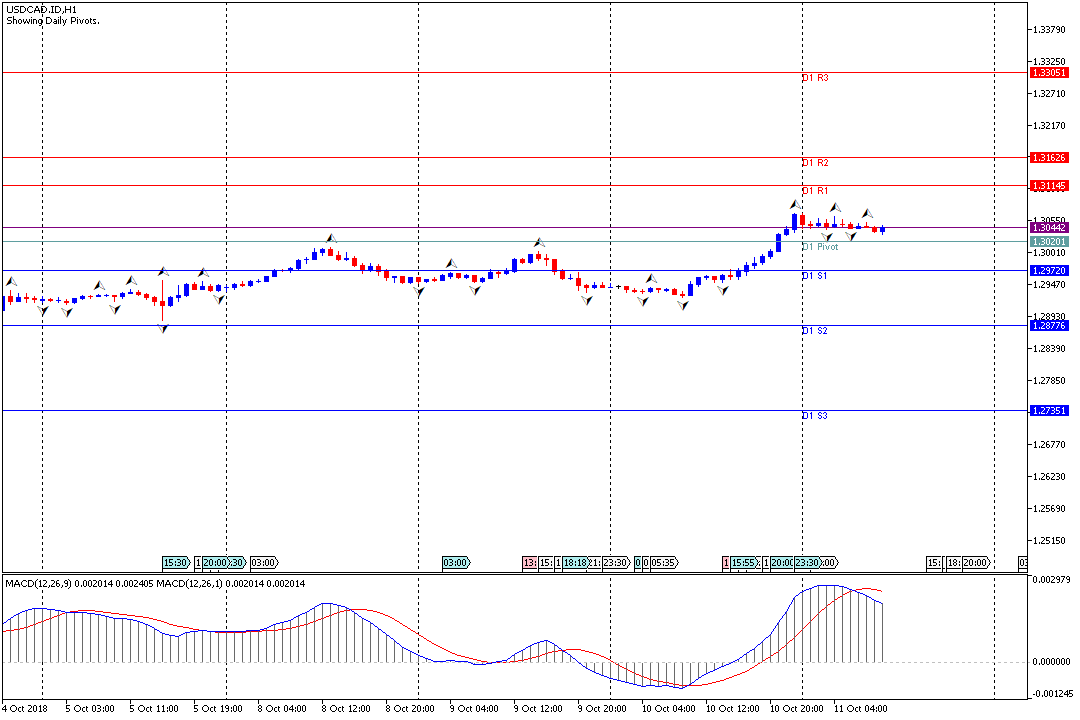Viewport: 1080px width, 720px height.
Task: Click the D1 S1 support label
Action: [815, 276]
